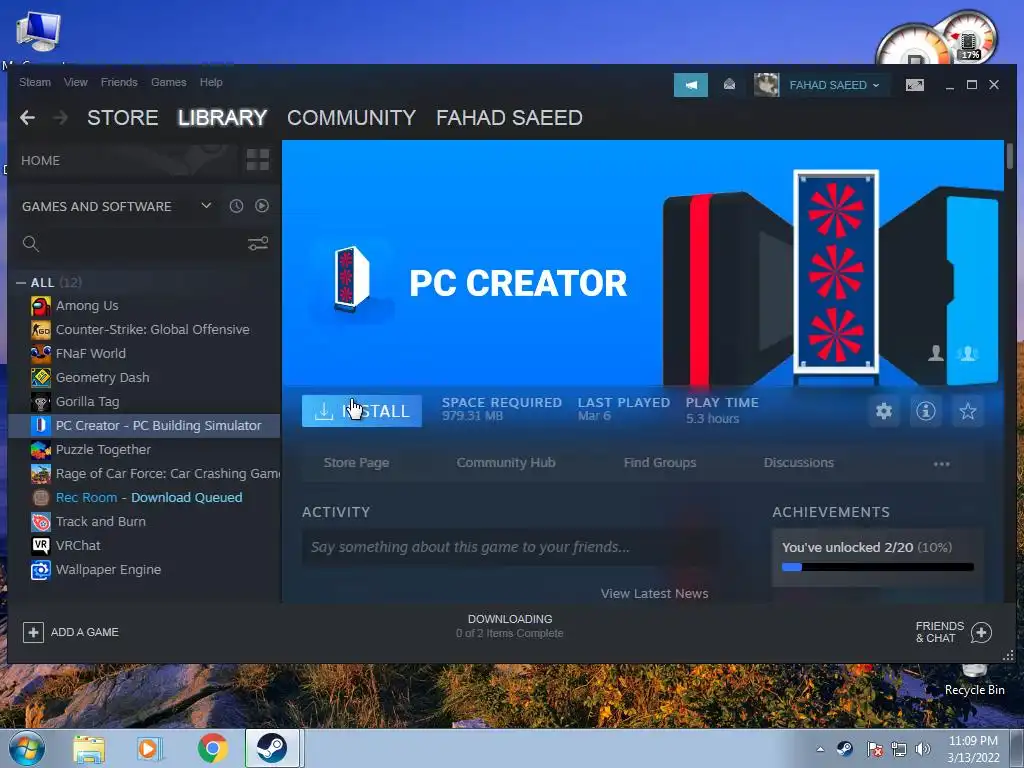Collapse the ALL games category
Image resolution: width=1024 pixels, height=768 pixels.
point(21,283)
